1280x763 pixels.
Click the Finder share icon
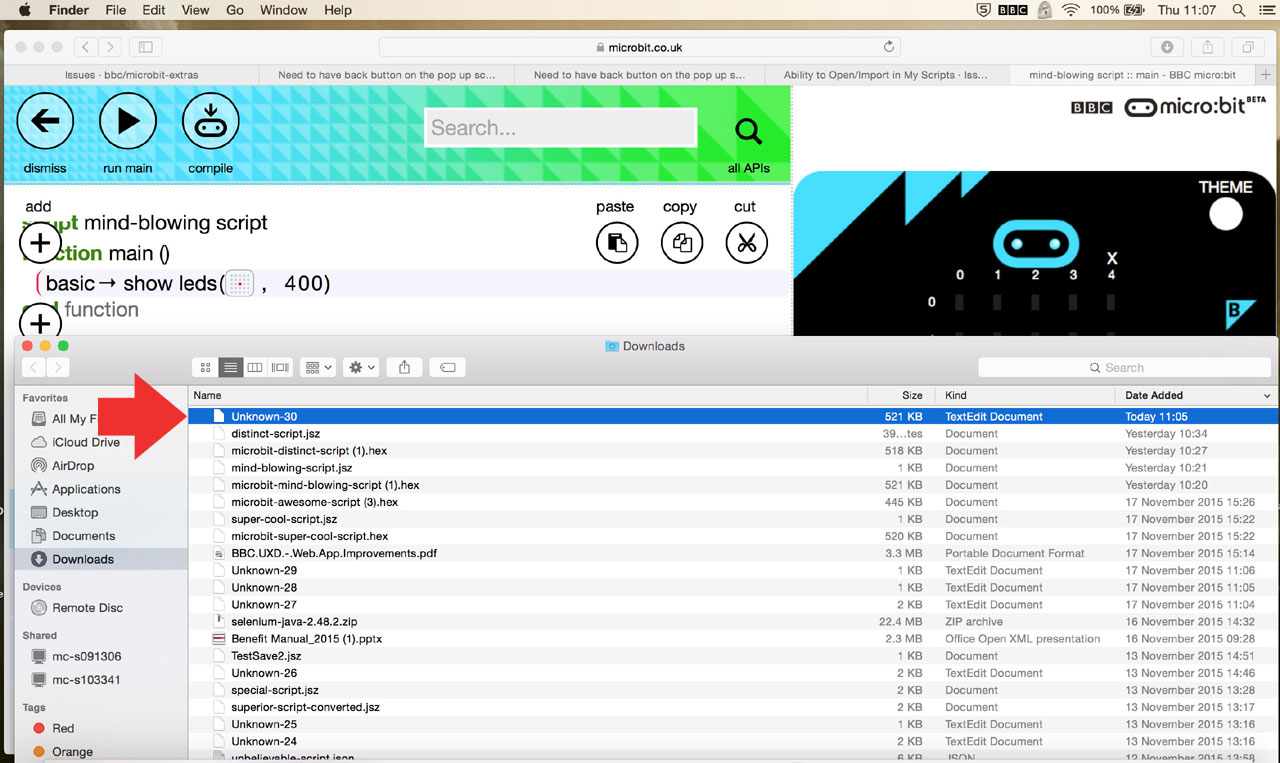pyautogui.click(x=404, y=368)
